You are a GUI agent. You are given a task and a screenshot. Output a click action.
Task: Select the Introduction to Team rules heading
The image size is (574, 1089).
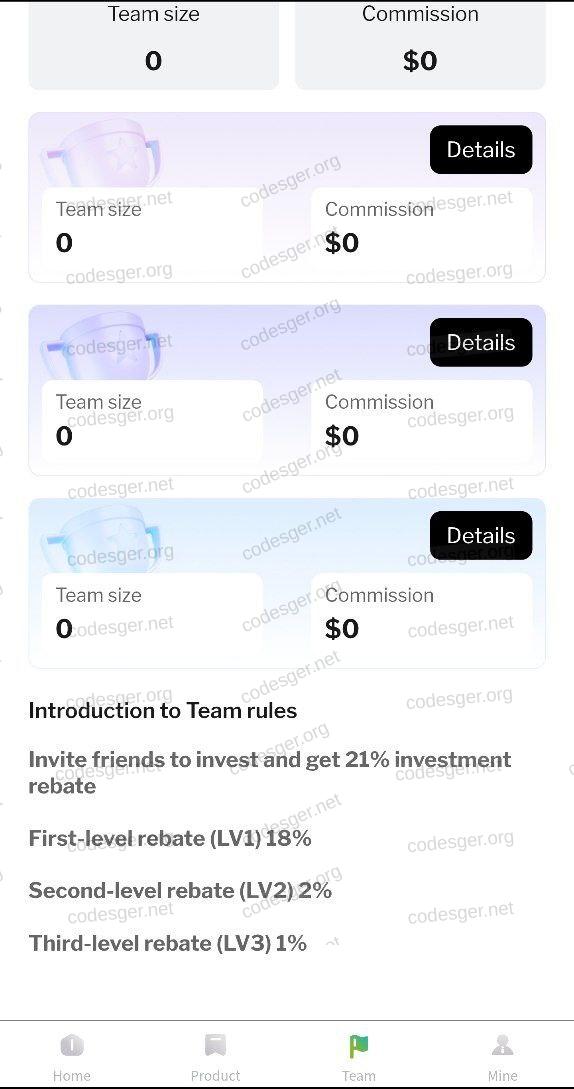pos(163,710)
